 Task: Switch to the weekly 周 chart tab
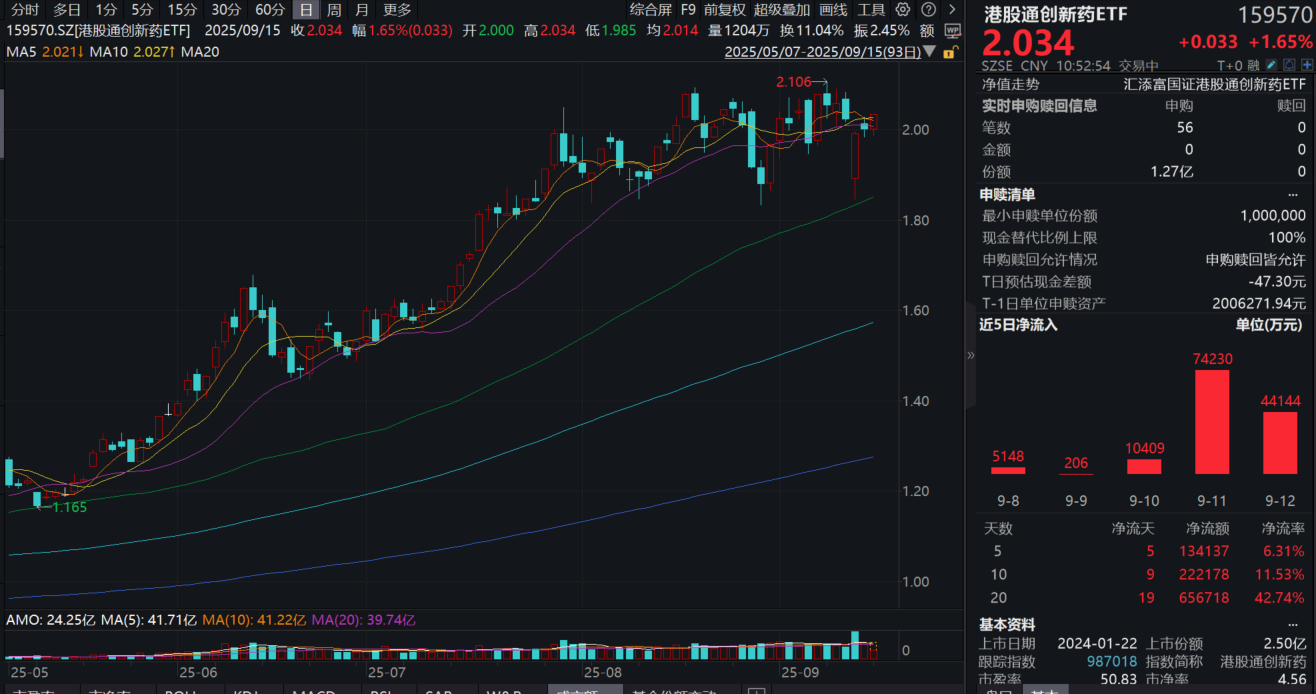(x=334, y=10)
